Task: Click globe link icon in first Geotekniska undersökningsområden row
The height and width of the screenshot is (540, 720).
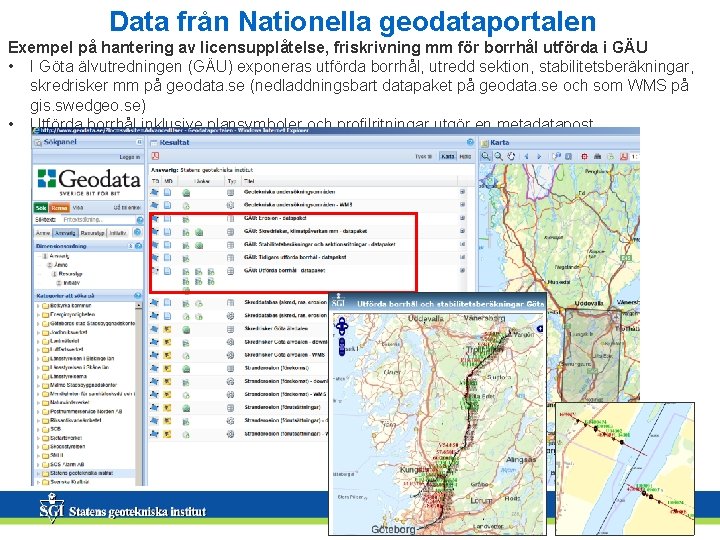Action: click(x=186, y=193)
